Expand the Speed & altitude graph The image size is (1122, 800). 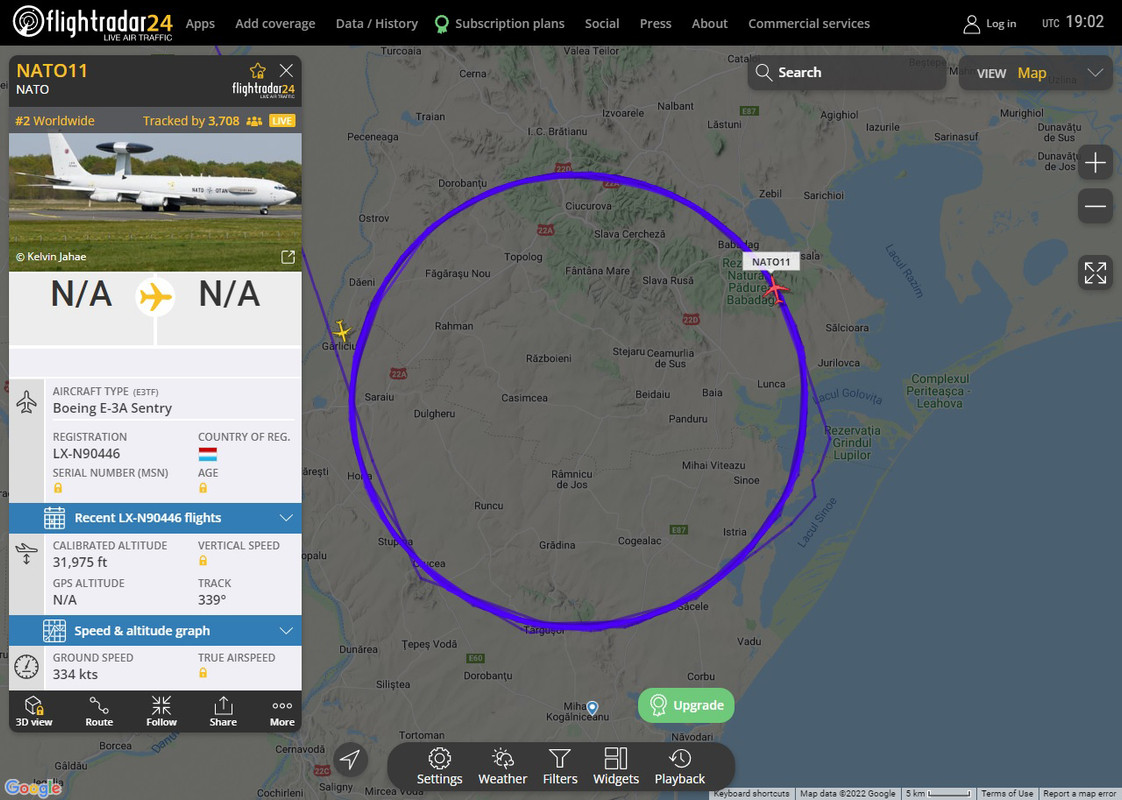tap(155, 630)
